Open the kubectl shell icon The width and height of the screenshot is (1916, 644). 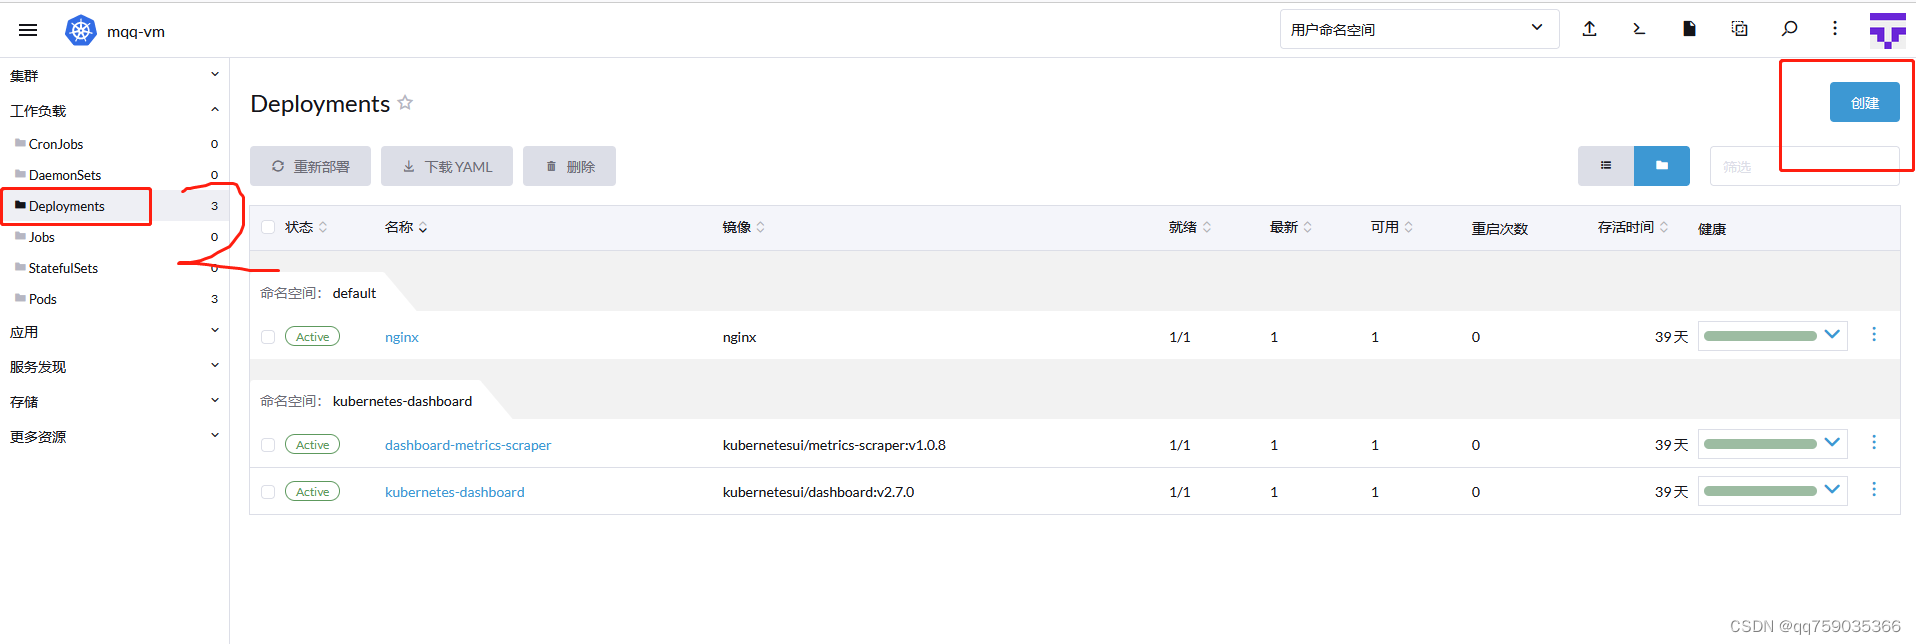1639,29
